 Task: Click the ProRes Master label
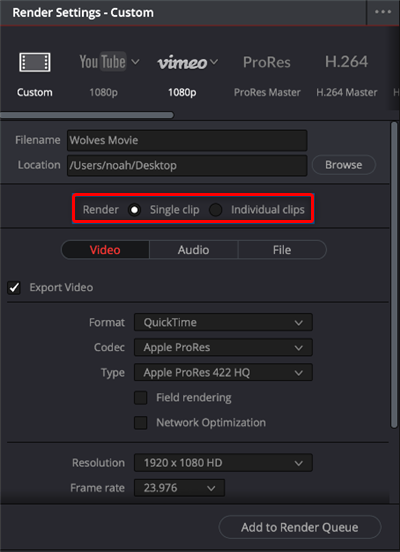click(x=267, y=93)
